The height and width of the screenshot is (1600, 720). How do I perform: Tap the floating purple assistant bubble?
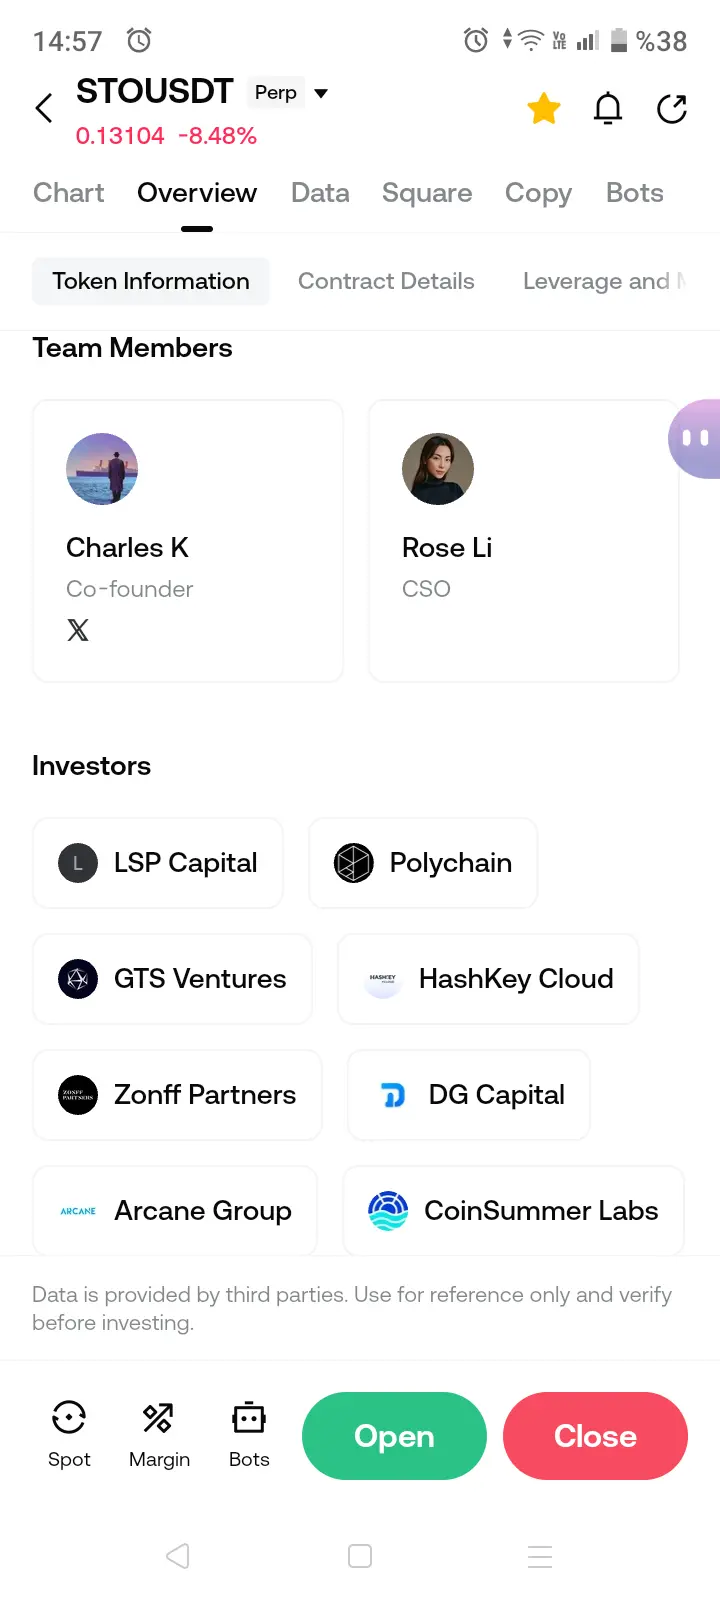[696, 438]
